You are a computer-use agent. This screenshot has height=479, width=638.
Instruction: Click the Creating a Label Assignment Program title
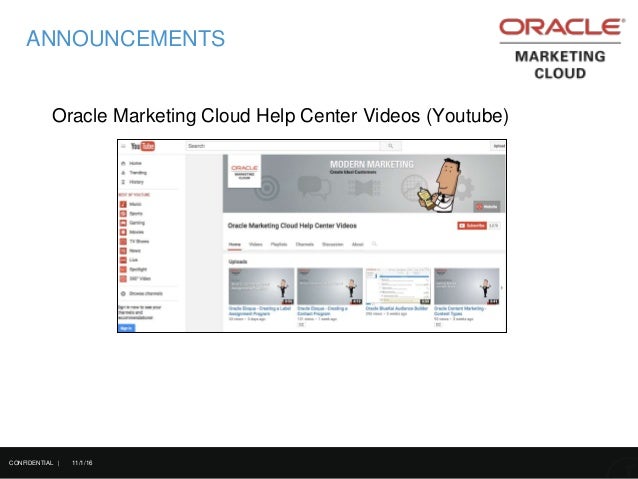260,311
